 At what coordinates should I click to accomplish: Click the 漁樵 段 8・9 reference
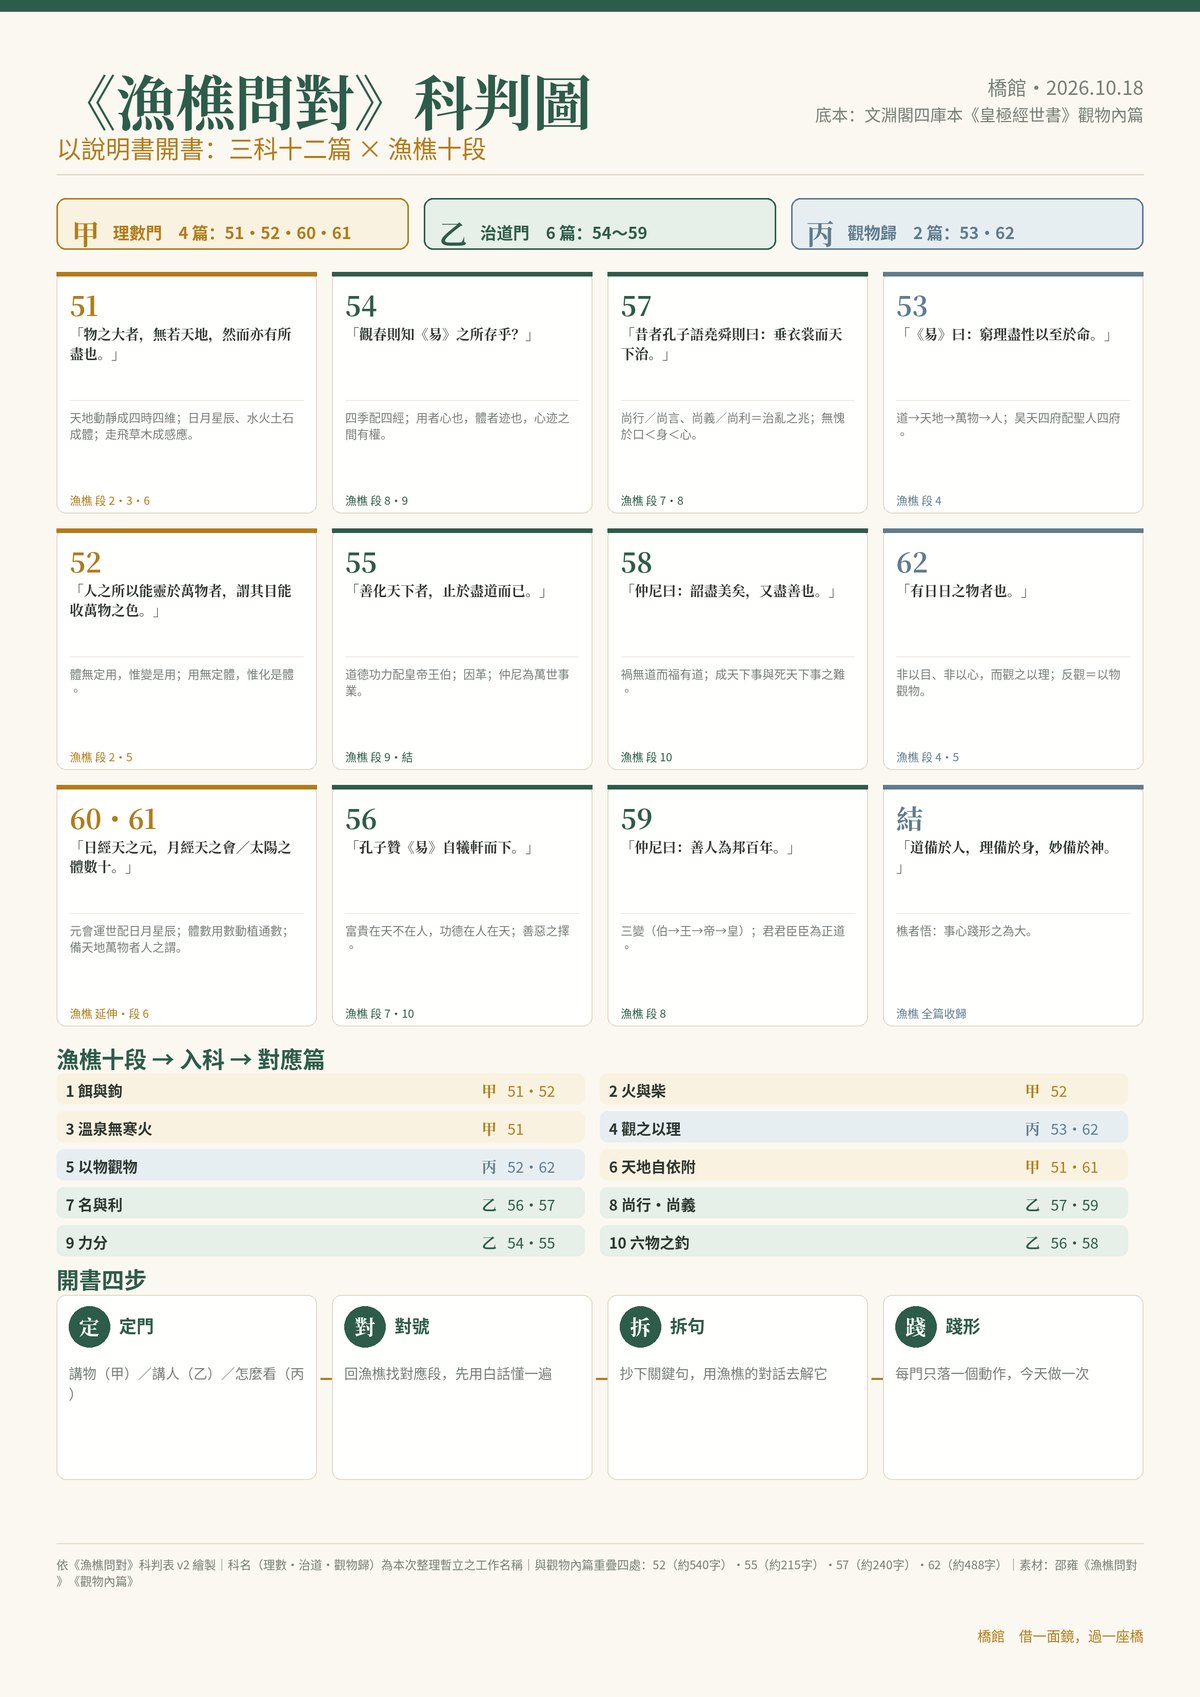(376, 501)
